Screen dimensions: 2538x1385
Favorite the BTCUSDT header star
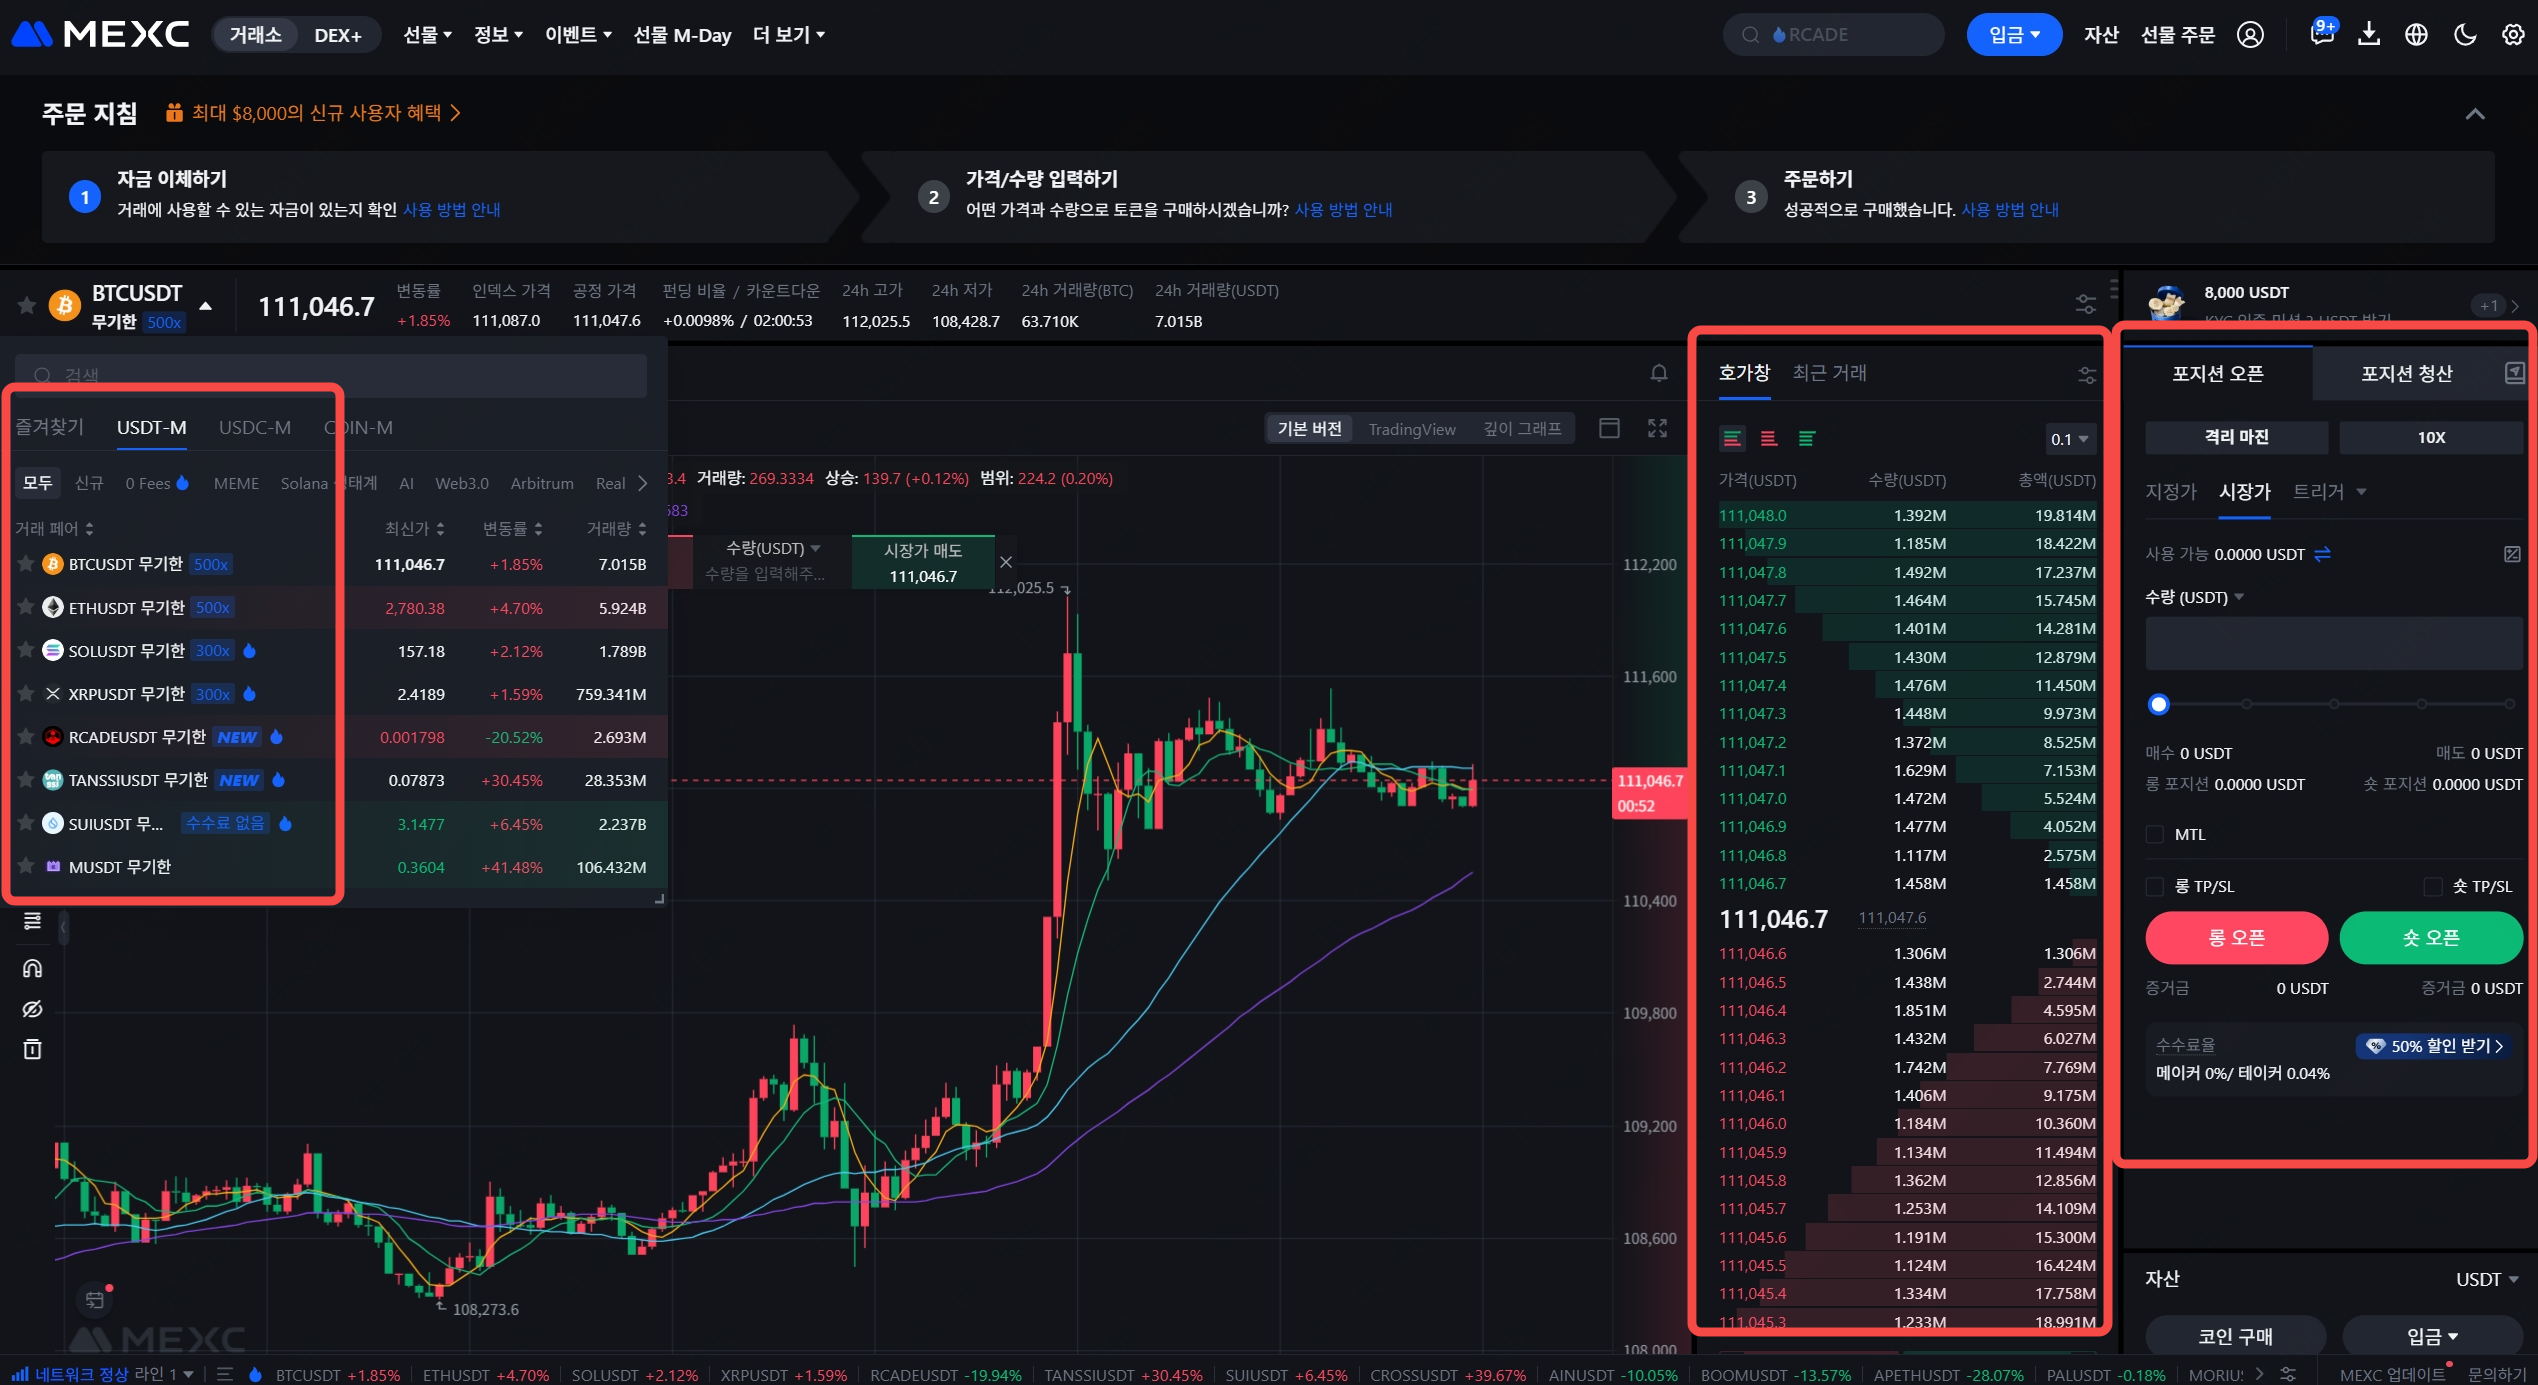click(x=27, y=305)
